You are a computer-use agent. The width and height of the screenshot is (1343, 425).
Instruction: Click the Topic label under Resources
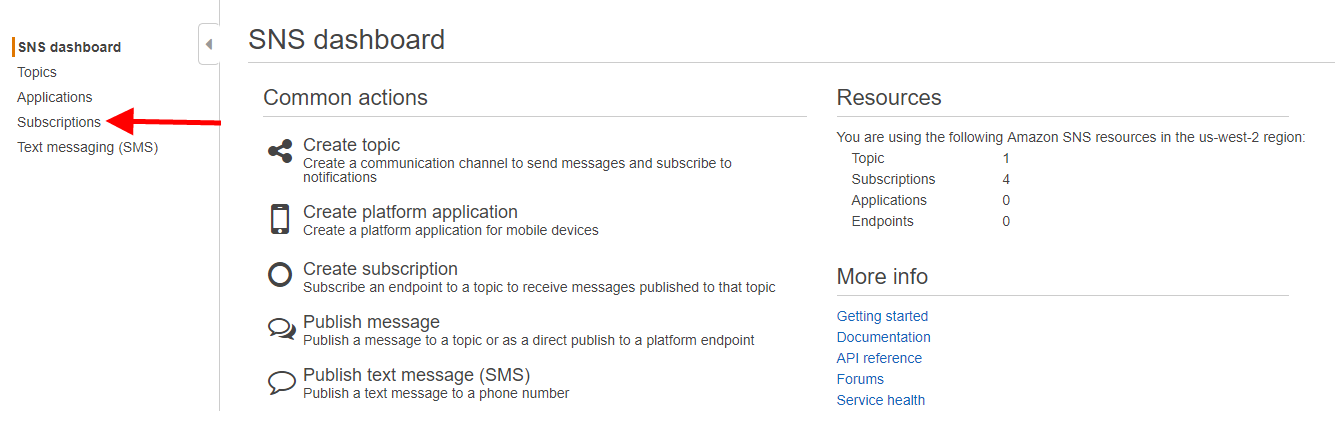pyautogui.click(x=868, y=158)
